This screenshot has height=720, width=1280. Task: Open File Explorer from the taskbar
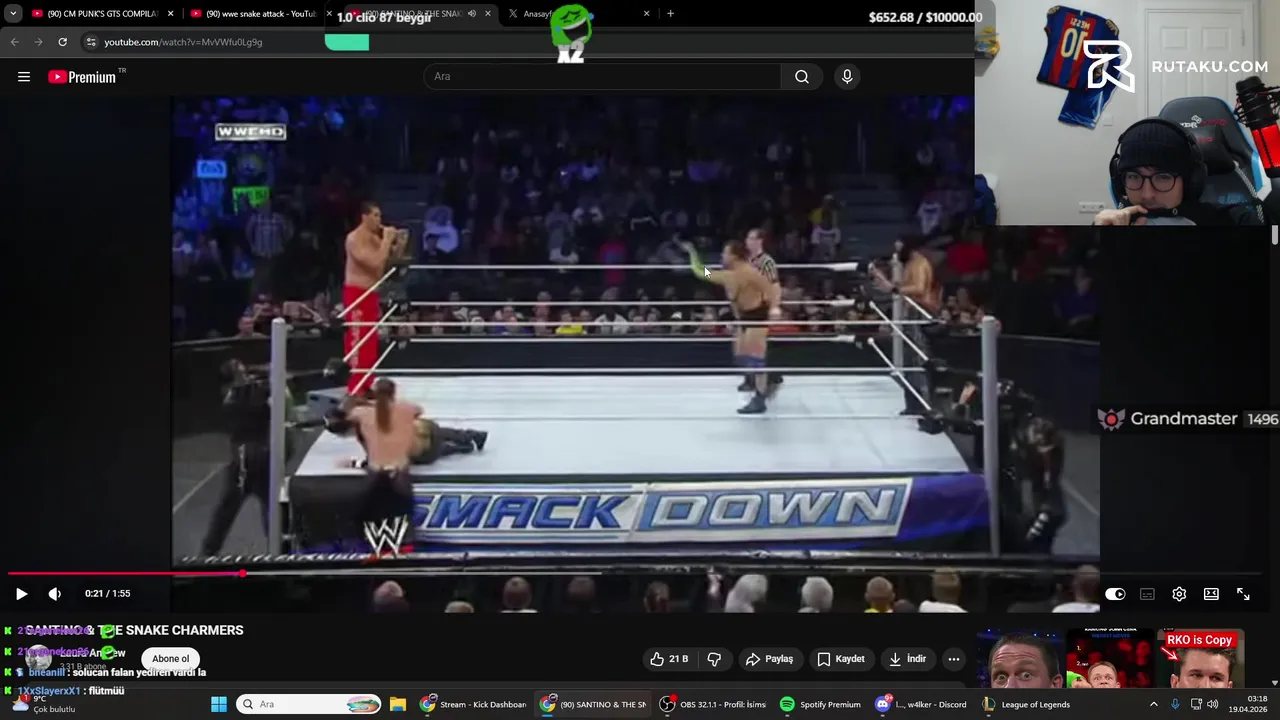pyautogui.click(x=397, y=704)
